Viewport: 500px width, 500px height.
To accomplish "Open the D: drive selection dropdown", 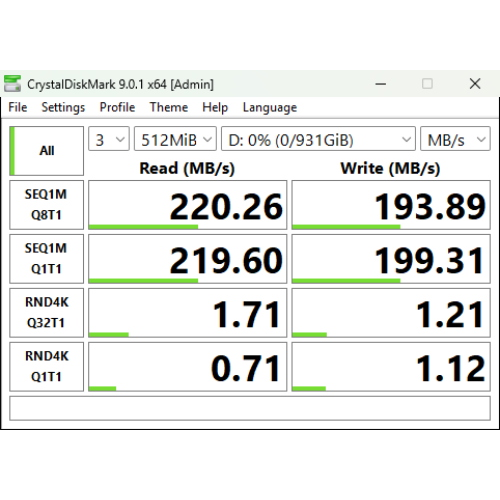I will [x=318, y=139].
